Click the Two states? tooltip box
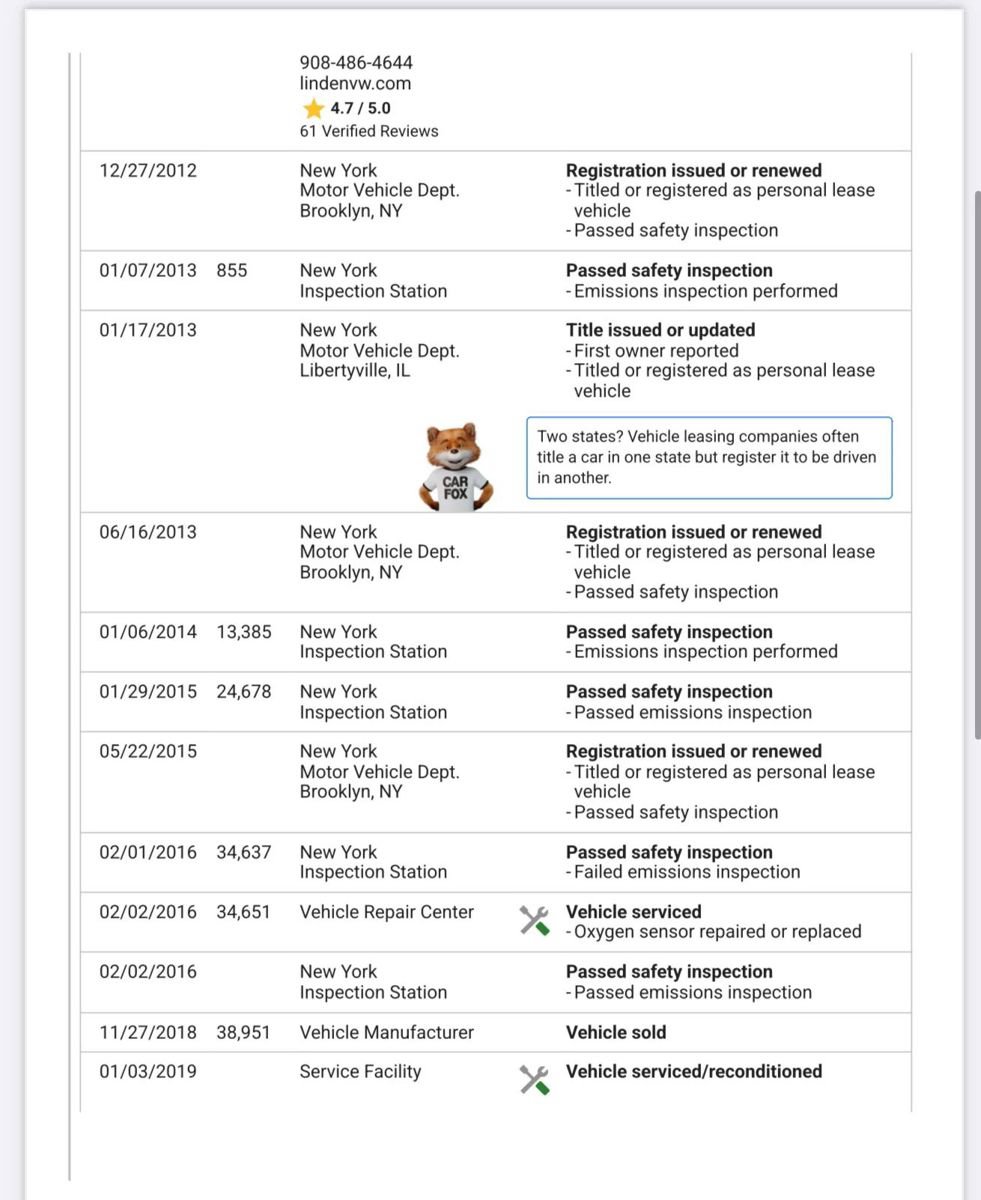This screenshot has width=981, height=1200. 709,458
